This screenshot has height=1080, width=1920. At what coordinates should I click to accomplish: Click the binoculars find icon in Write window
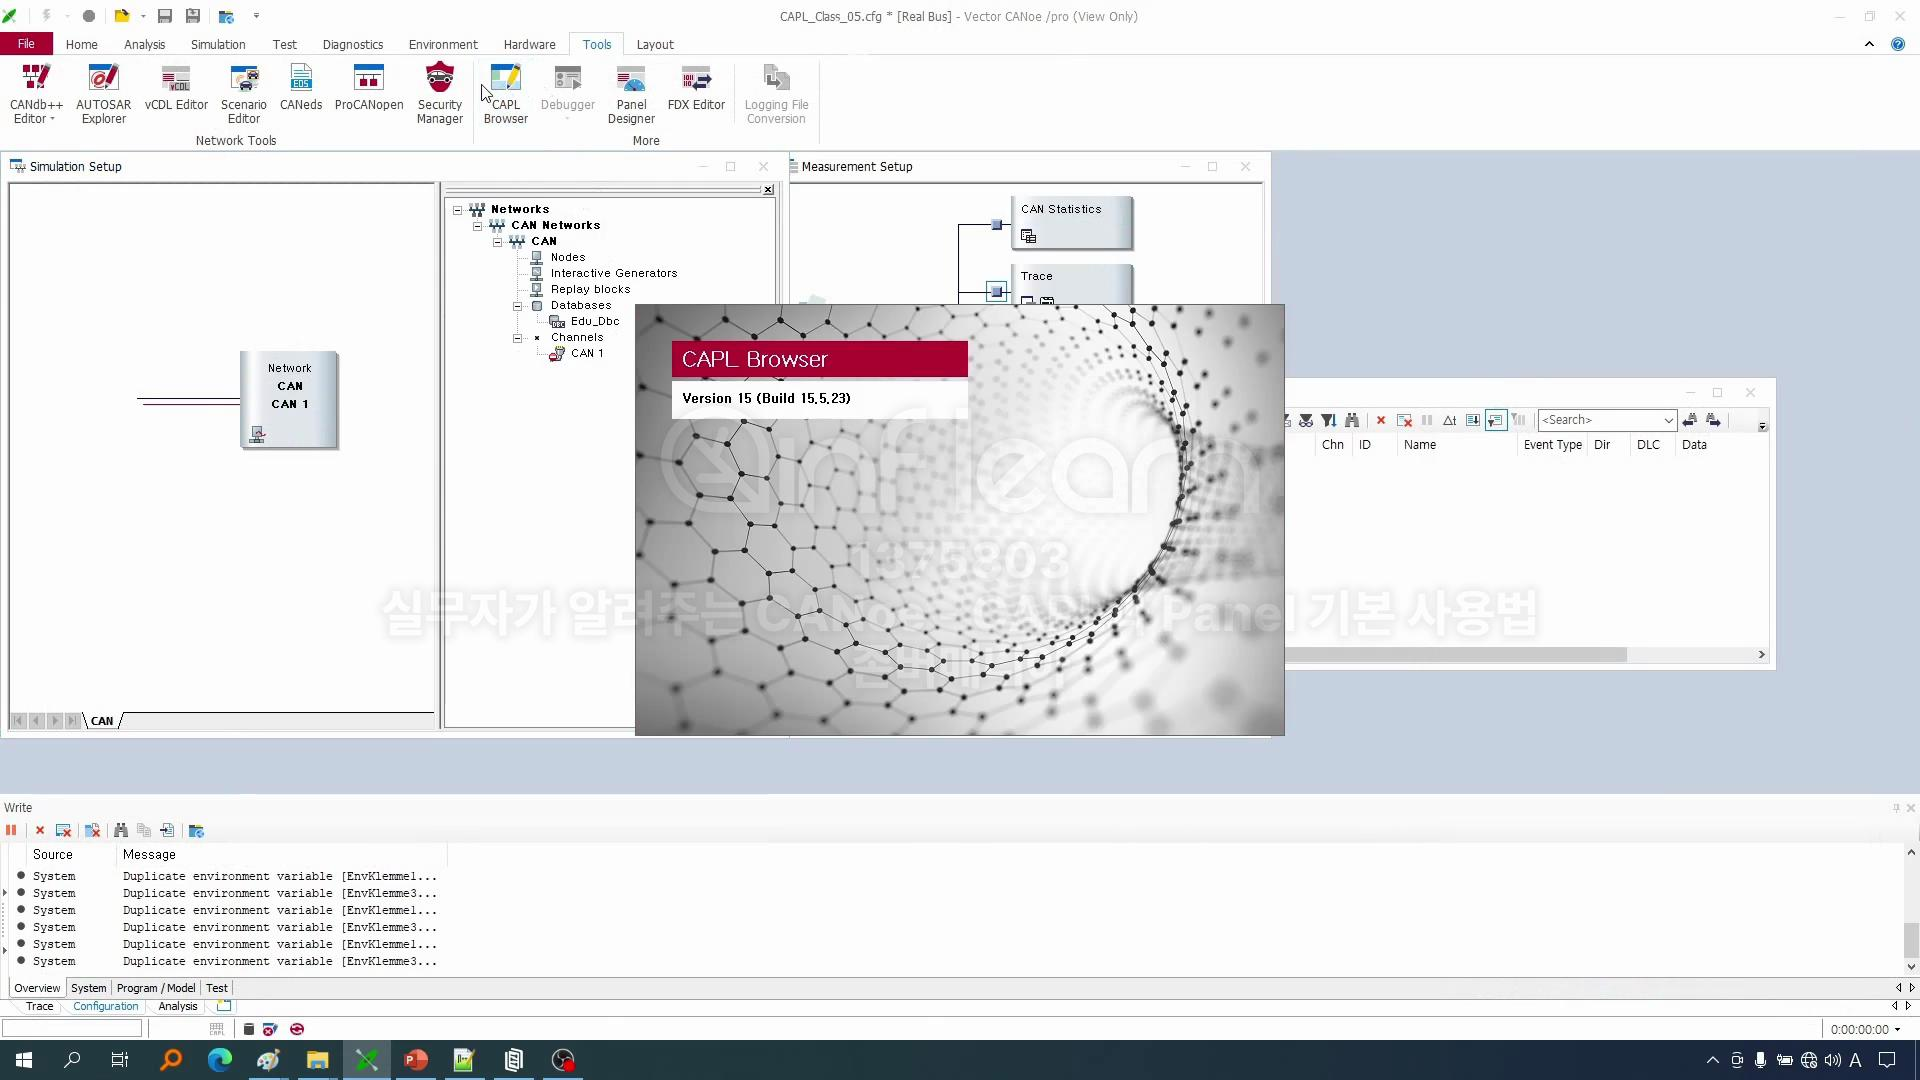click(x=121, y=831)
